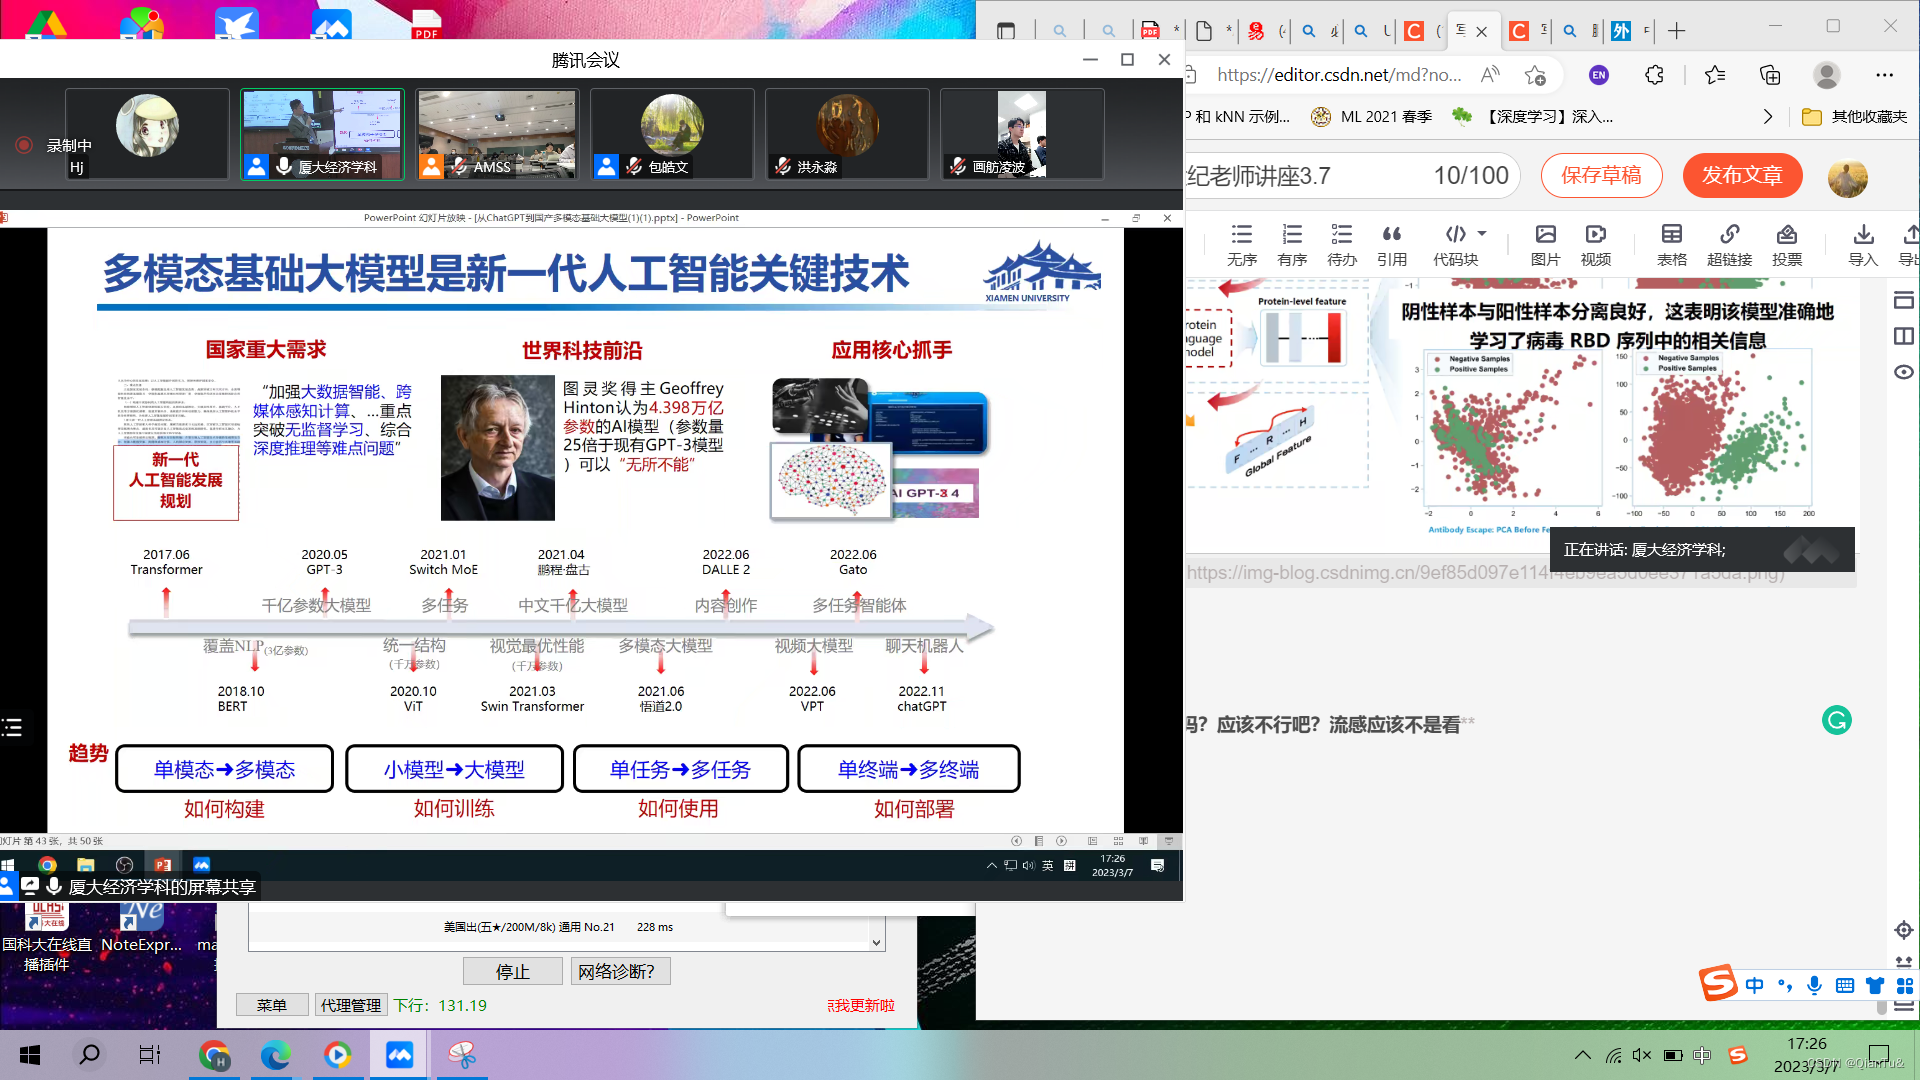
Task: Click the Sogou S logo on IME toolbar
Action: [1718, 984]
